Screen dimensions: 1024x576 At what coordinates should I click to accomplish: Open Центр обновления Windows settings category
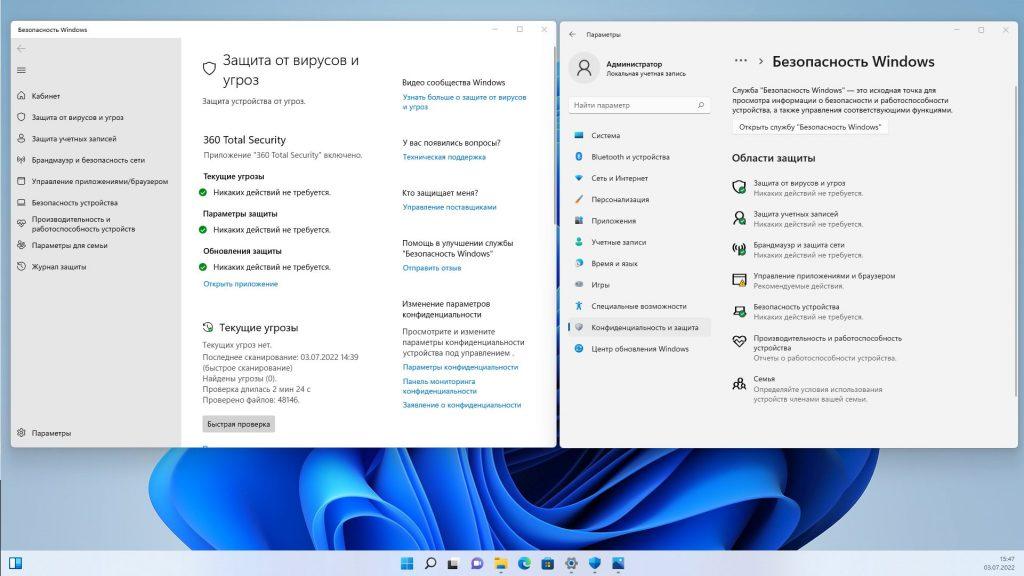(x=639, y=349)
